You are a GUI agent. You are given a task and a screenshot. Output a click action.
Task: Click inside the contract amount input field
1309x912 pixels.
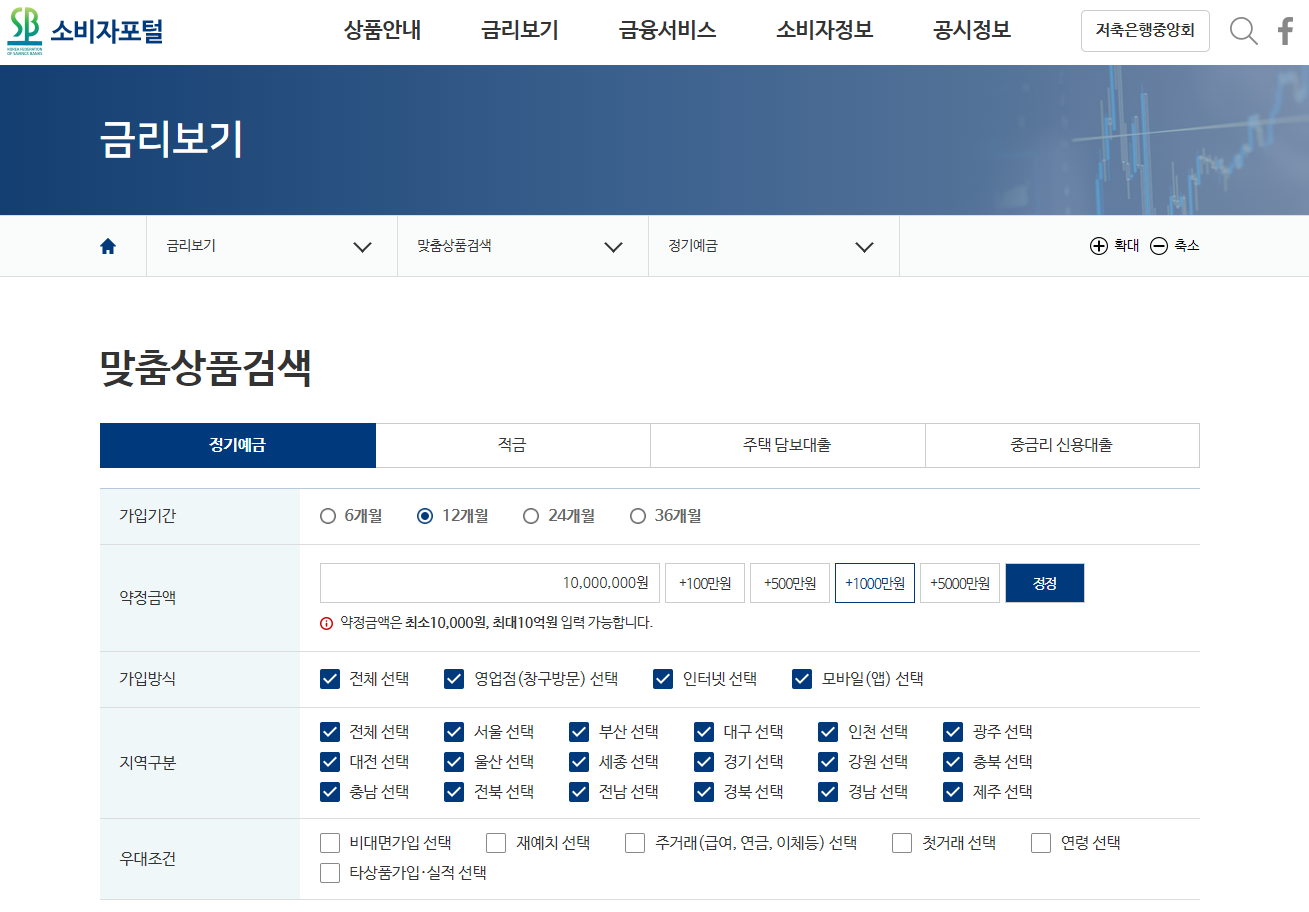pos(489,582)
